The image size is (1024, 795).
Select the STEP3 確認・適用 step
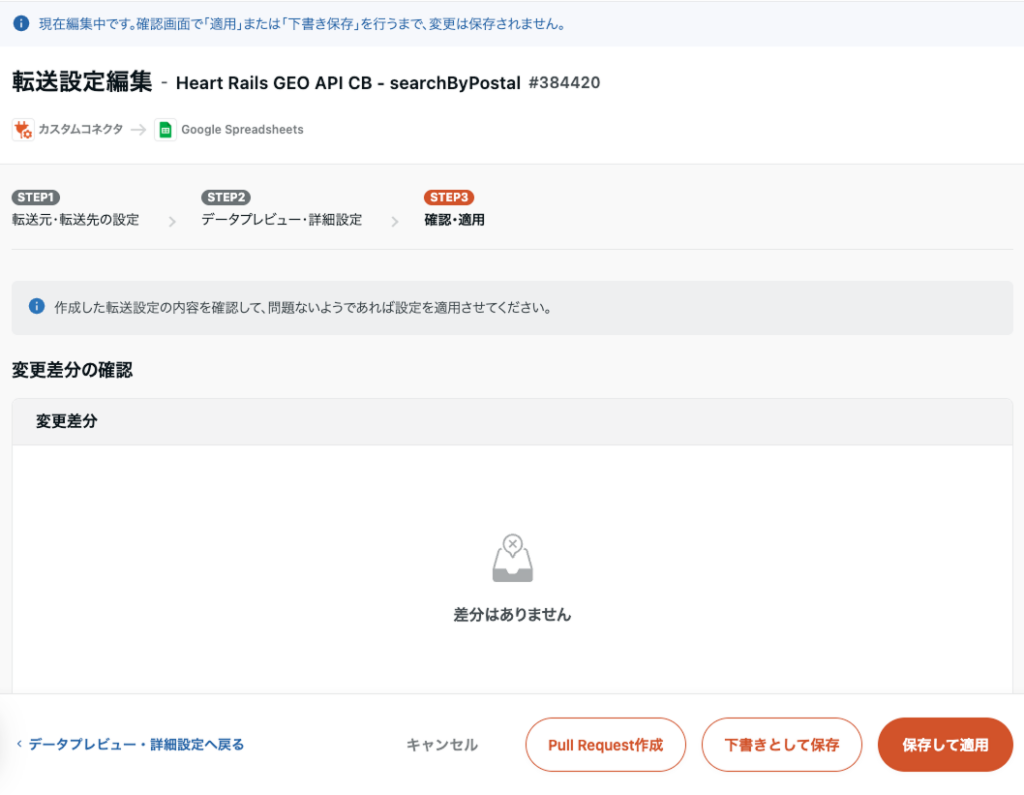pos(454,220)
